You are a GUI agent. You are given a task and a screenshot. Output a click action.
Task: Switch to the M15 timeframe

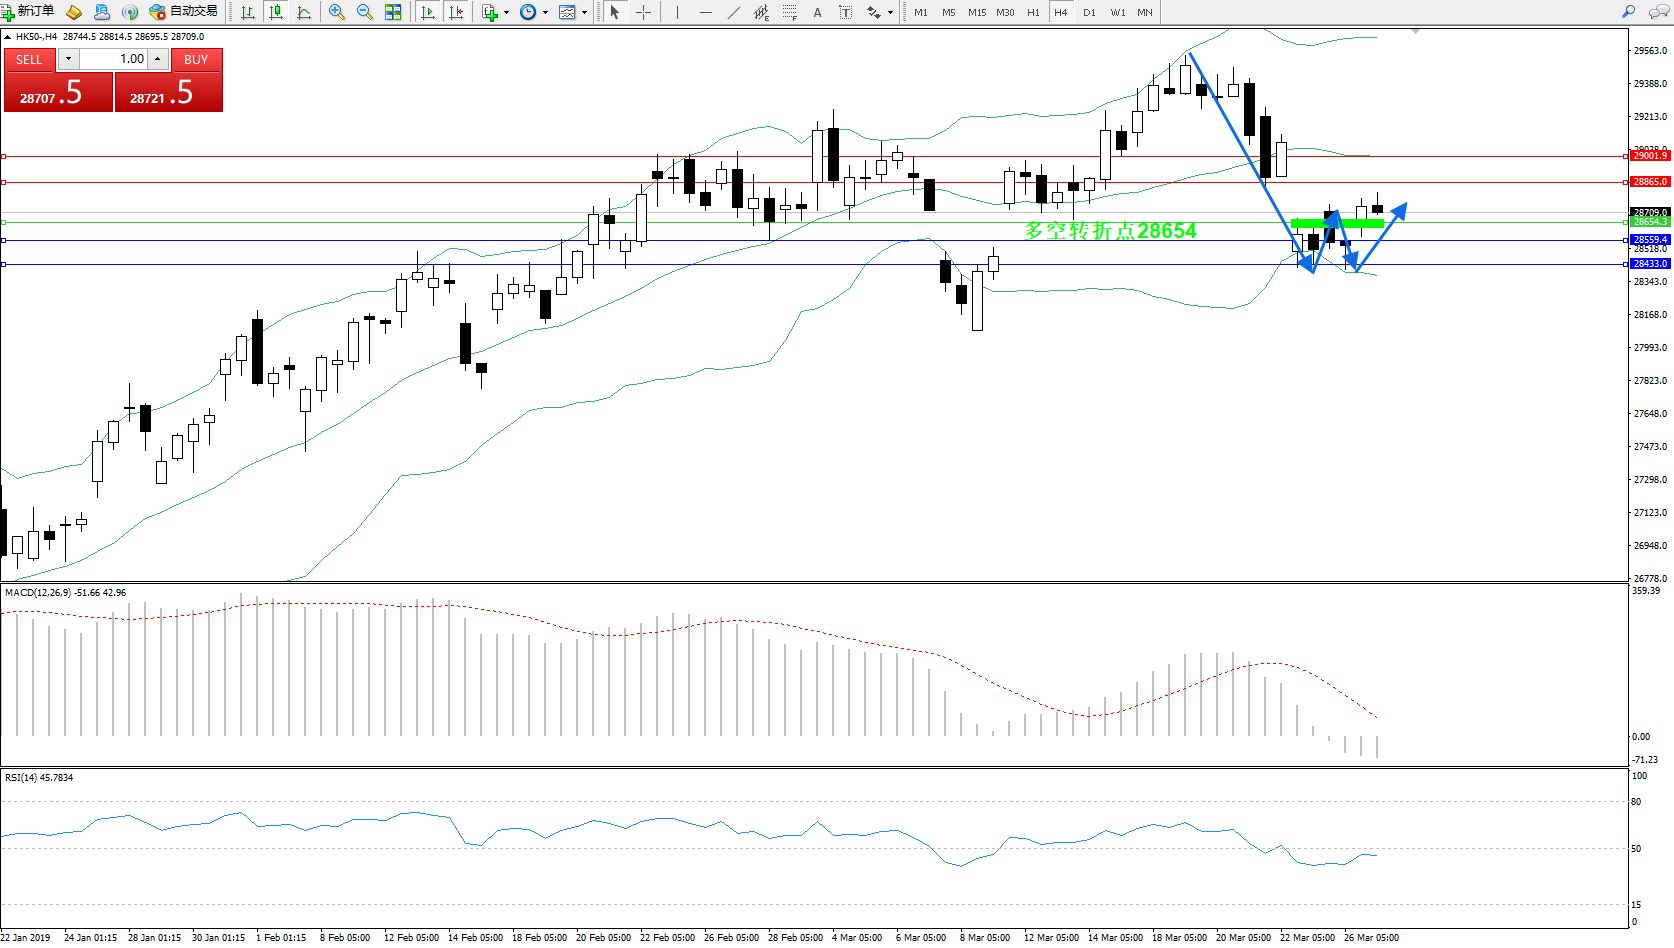pos(976,12)
